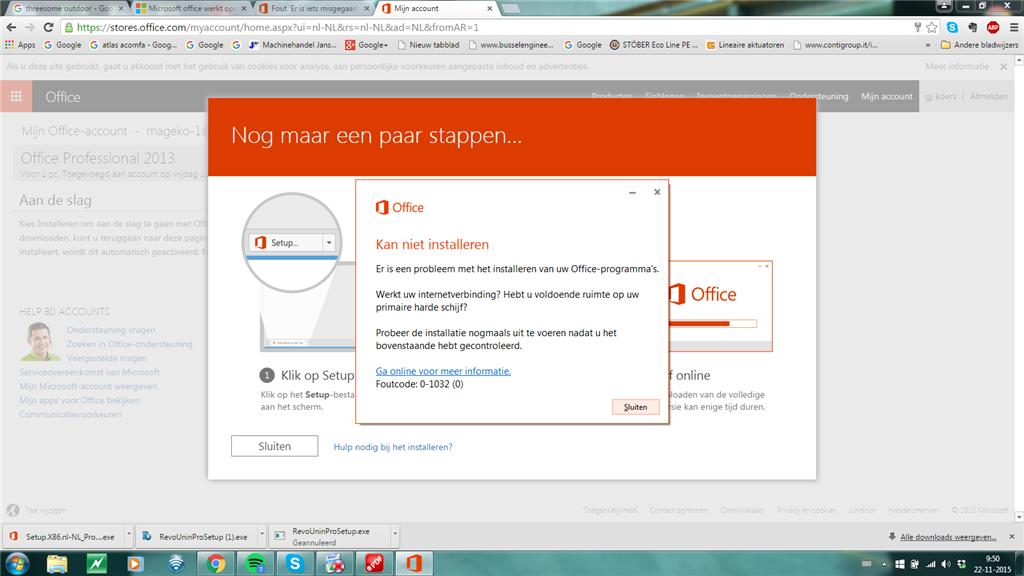Viewport: 1024px width, 576px height.
Task: Open the Evernote elephant extension
Action: pyautogui.click(x=973, y=27)
